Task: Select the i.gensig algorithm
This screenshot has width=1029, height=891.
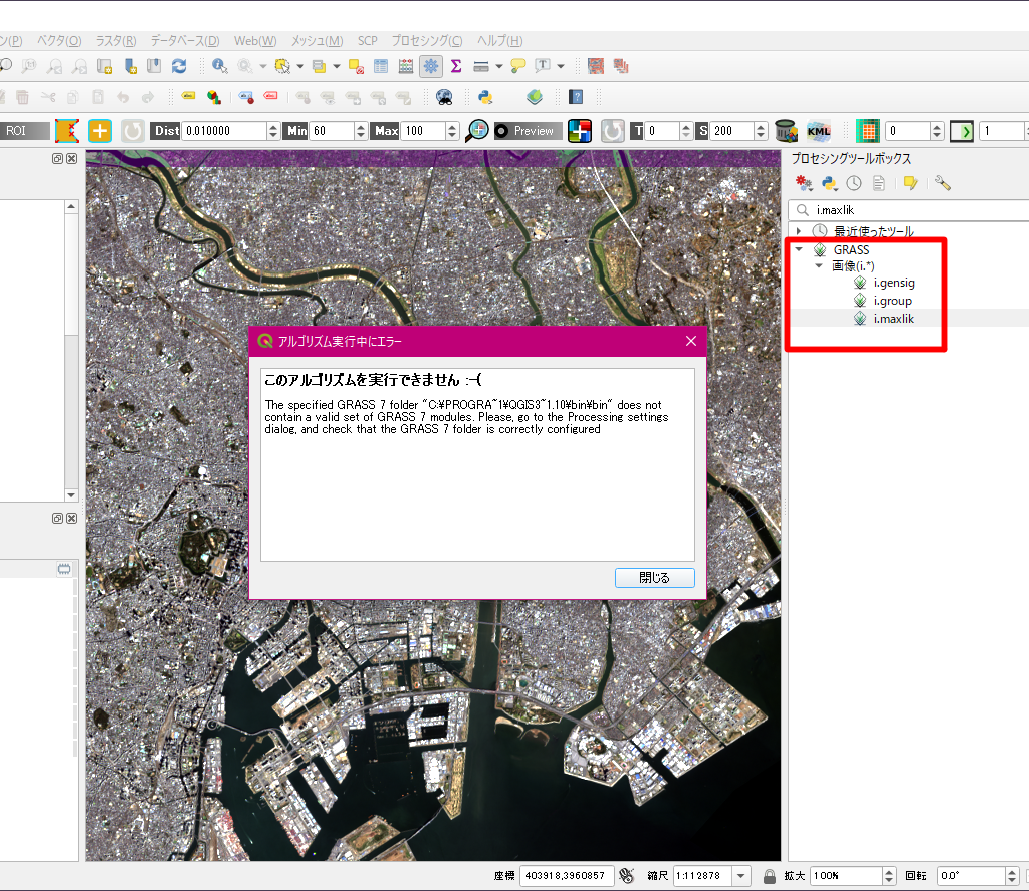Action: tap(892, 282)
